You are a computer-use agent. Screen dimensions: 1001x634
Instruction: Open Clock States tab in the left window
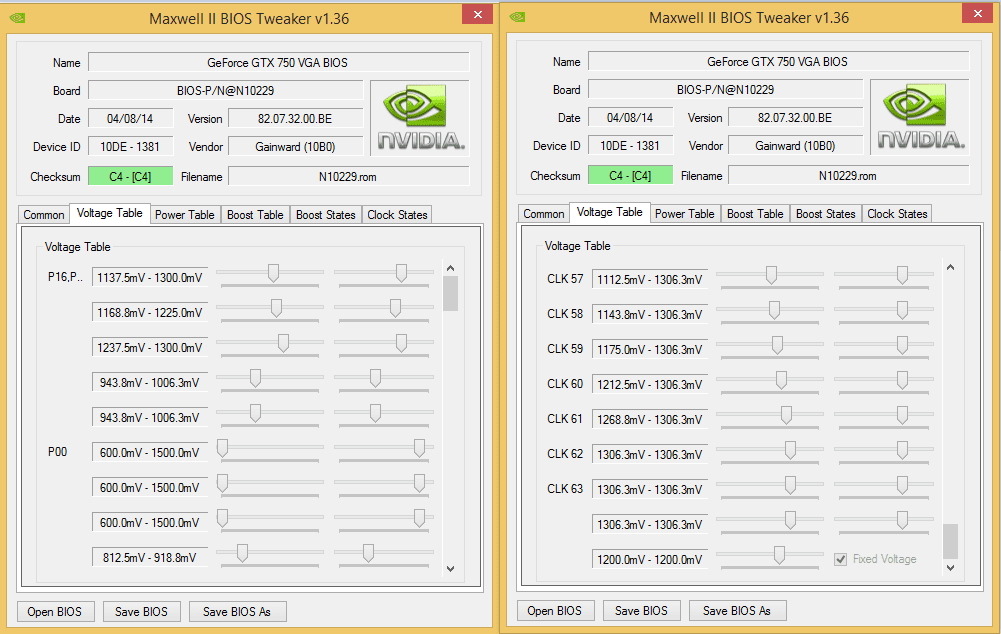(x=397, y=215)
